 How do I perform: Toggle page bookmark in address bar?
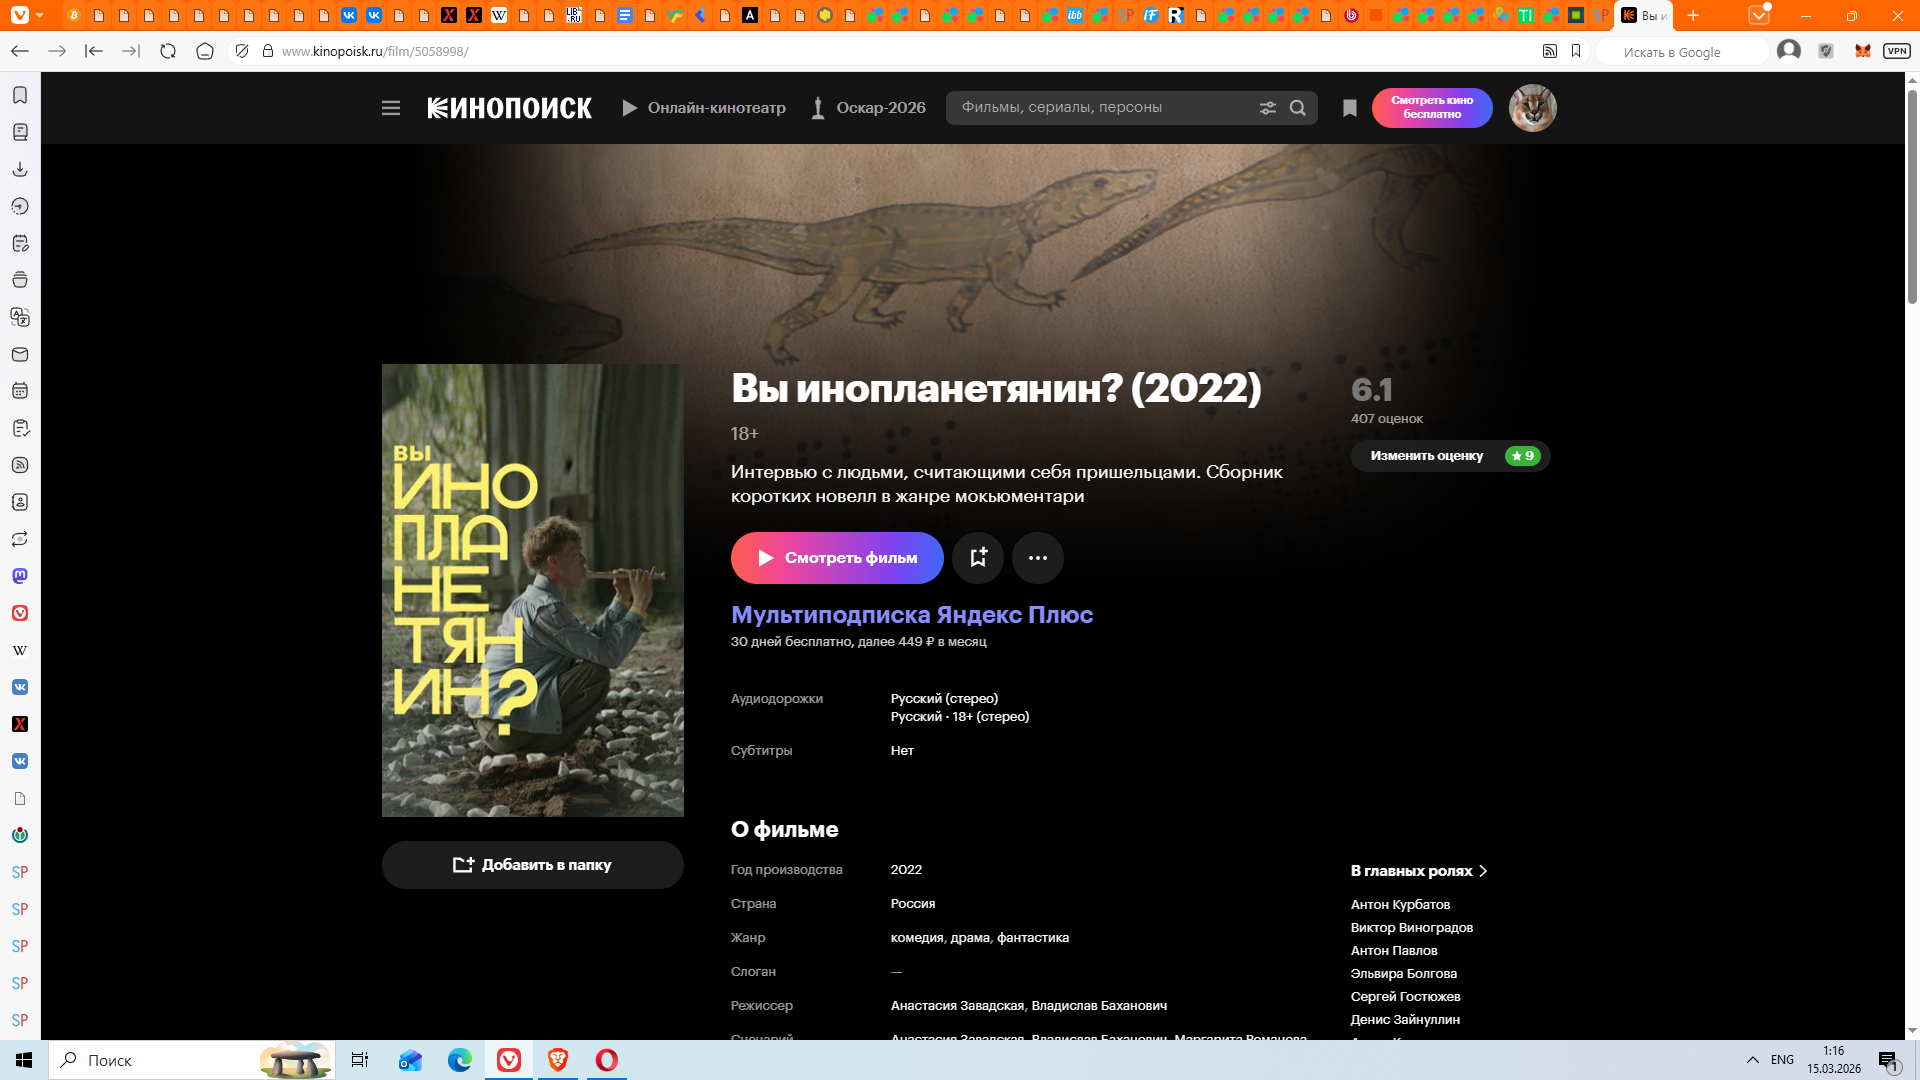point(1576,51)
